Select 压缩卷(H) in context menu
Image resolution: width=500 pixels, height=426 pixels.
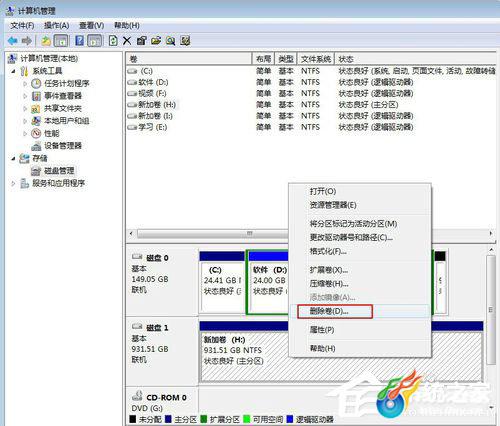click(x=329, y=283)
